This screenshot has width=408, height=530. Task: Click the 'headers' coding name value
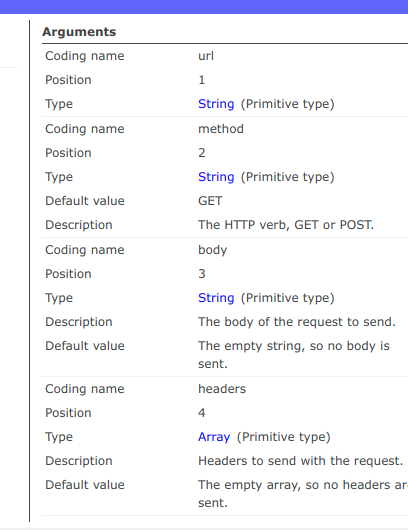pyautogui.click(x=222, y=389)
